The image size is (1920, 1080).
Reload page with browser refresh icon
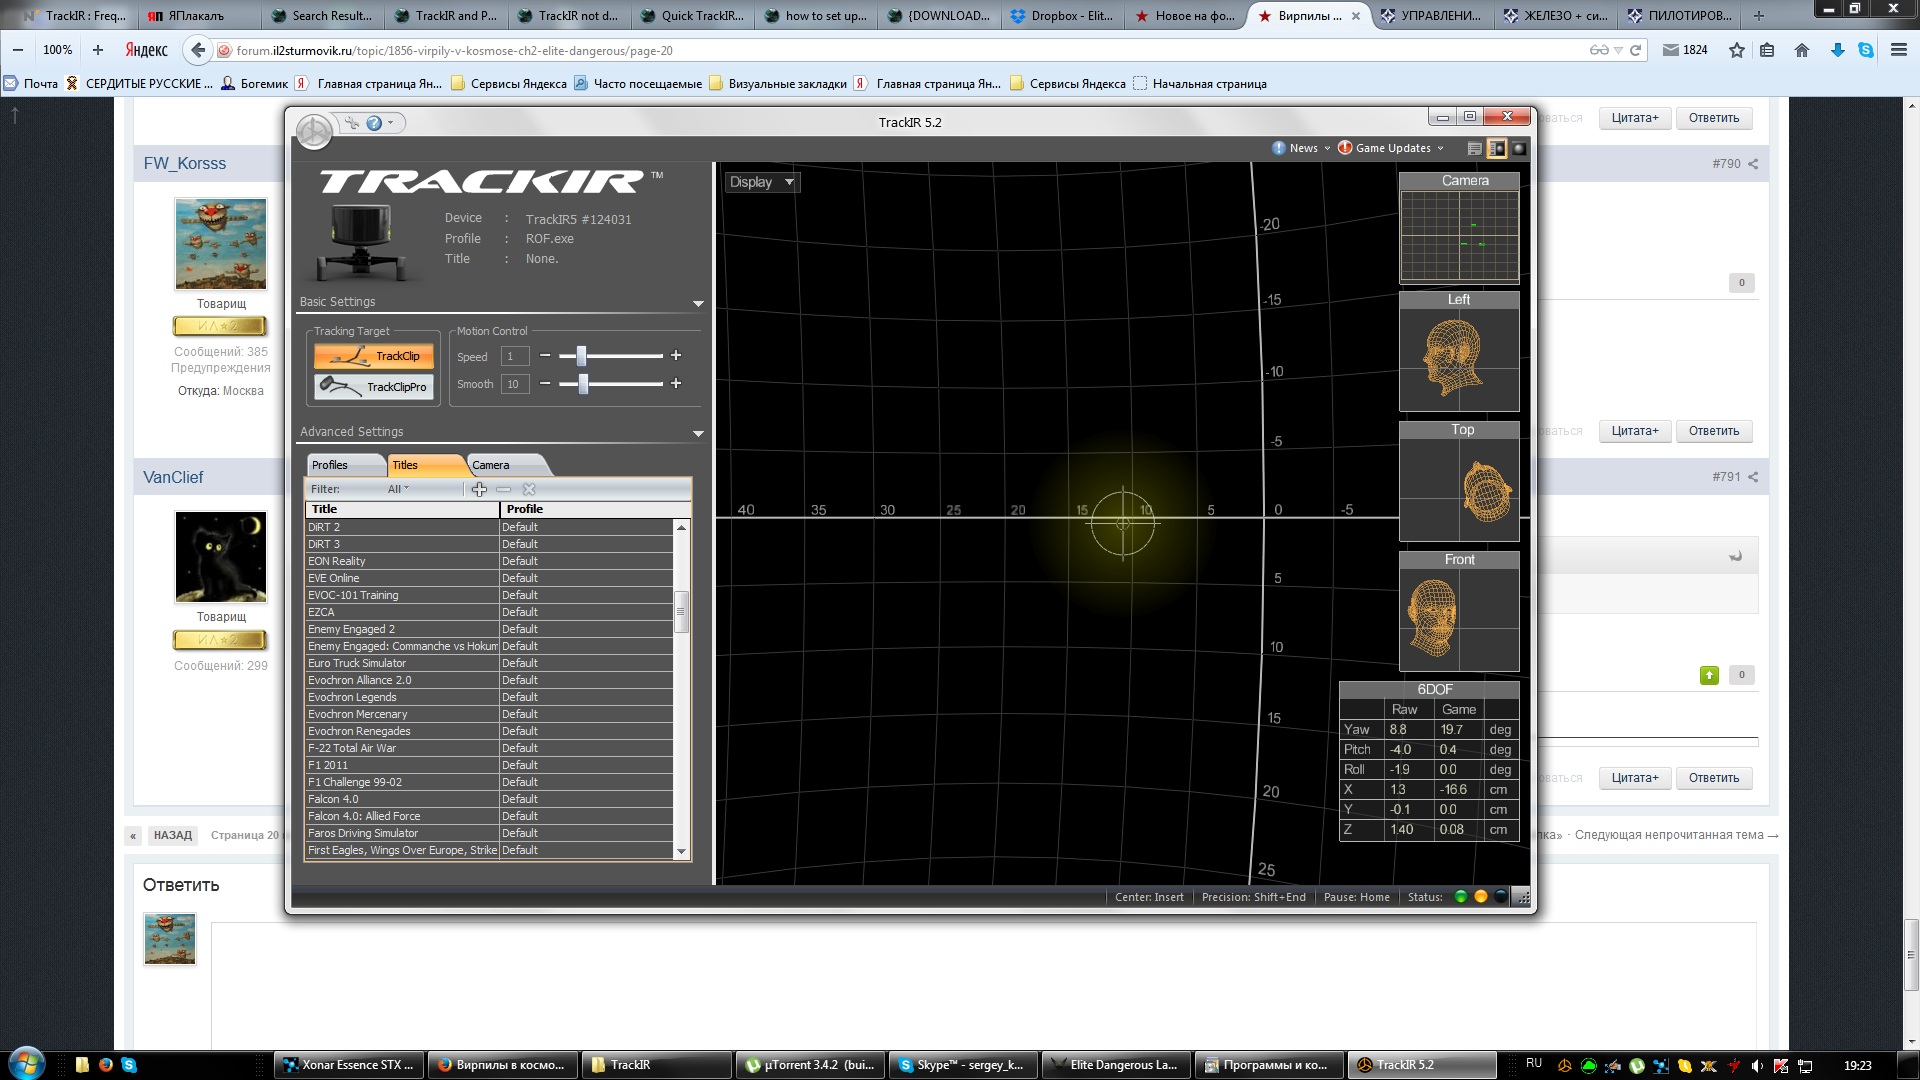[x=1636, y=50]
